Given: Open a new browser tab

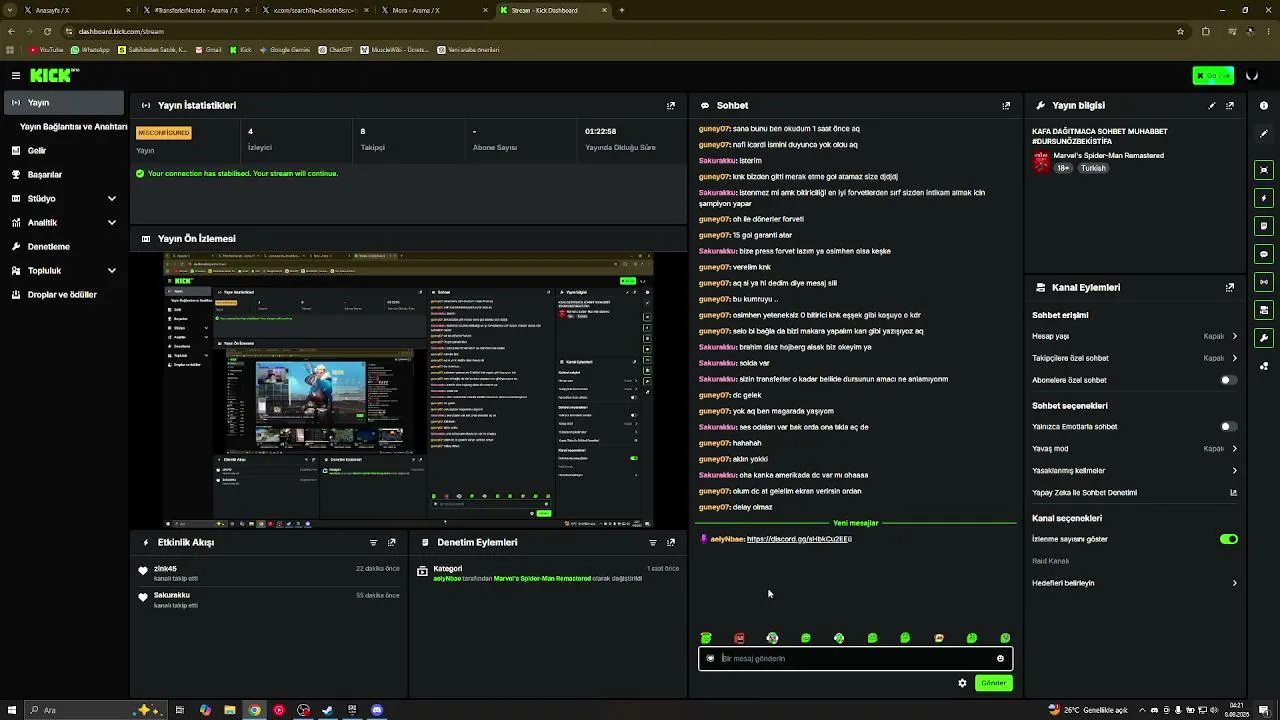Looking at the screenshot, I should click(622, 10).
